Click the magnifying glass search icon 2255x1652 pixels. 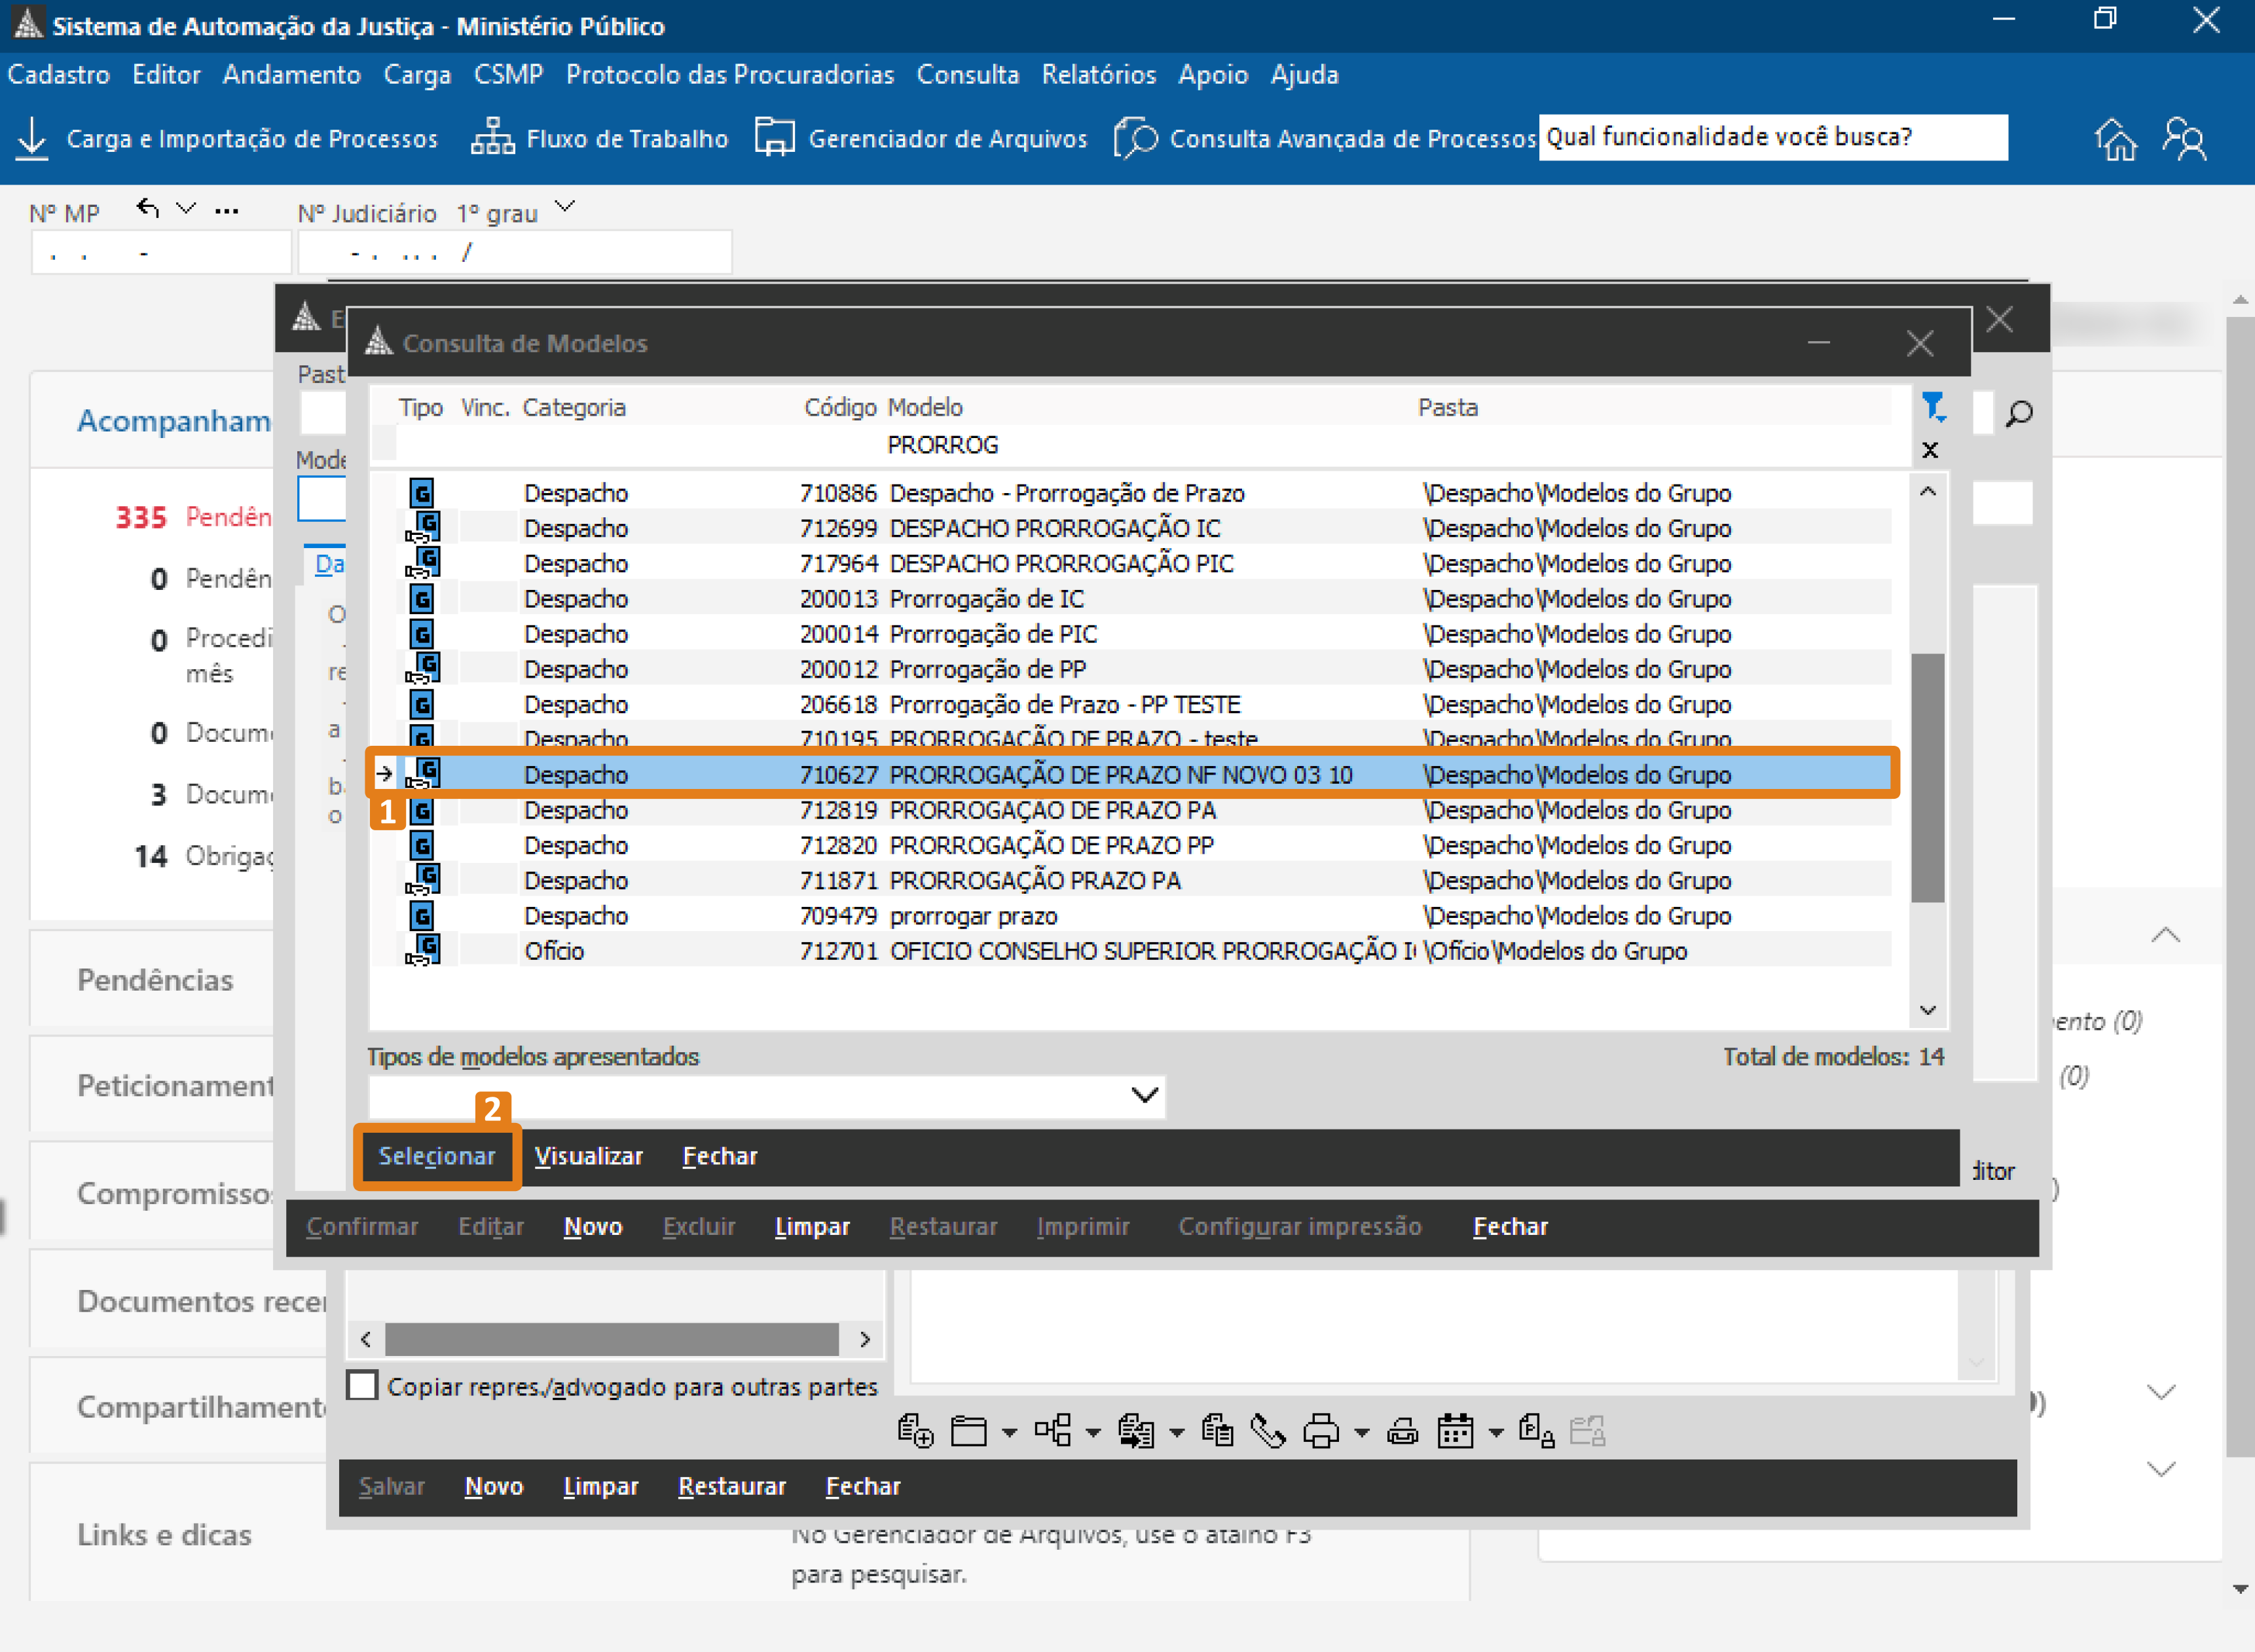[x=2019, y=413]
